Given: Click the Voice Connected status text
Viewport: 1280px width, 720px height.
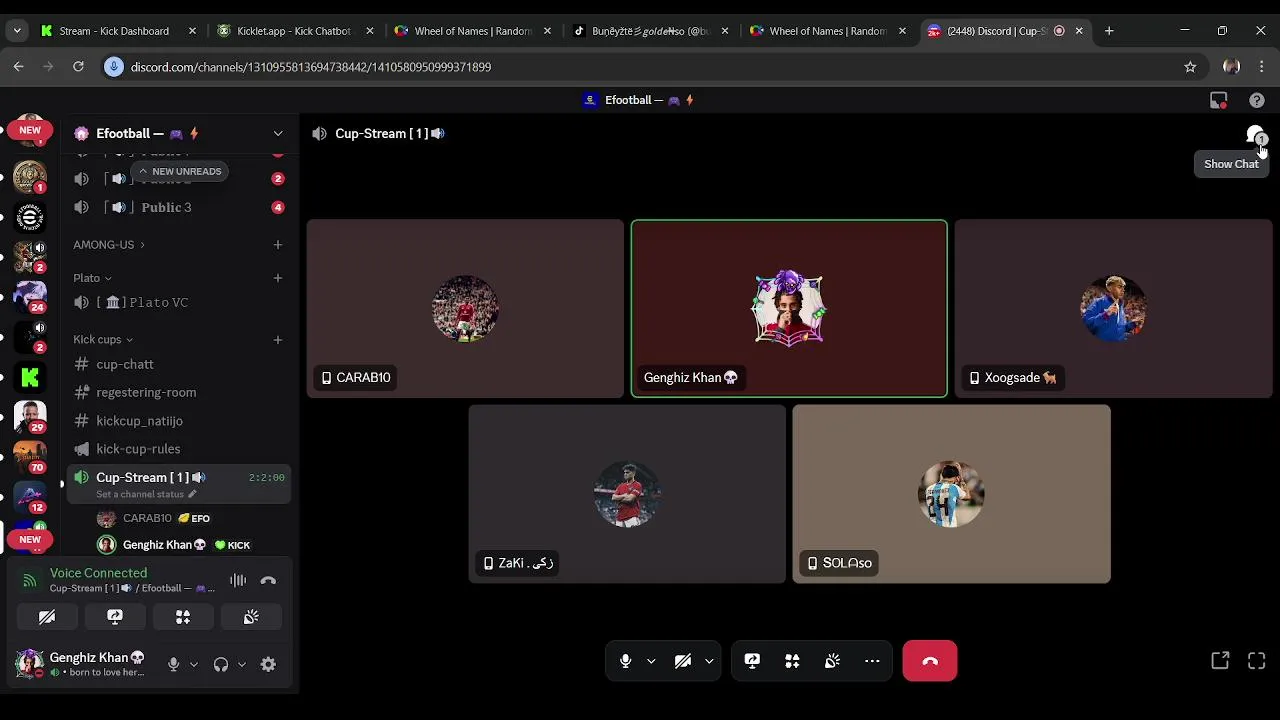Looking at the screenshot, I should tap(98, 573).
